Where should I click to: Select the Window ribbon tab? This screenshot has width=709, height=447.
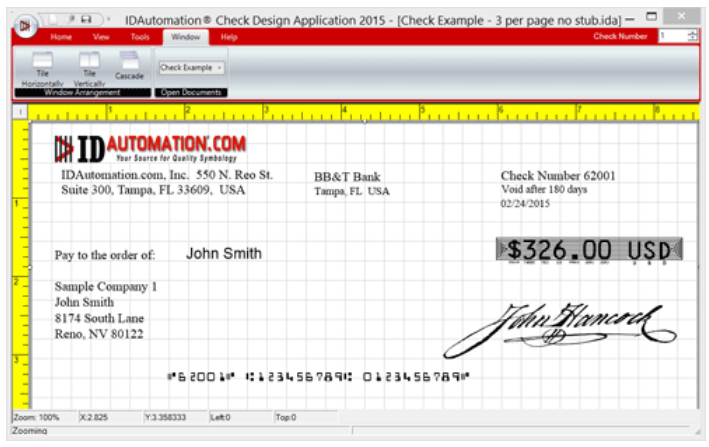(185, 37)
